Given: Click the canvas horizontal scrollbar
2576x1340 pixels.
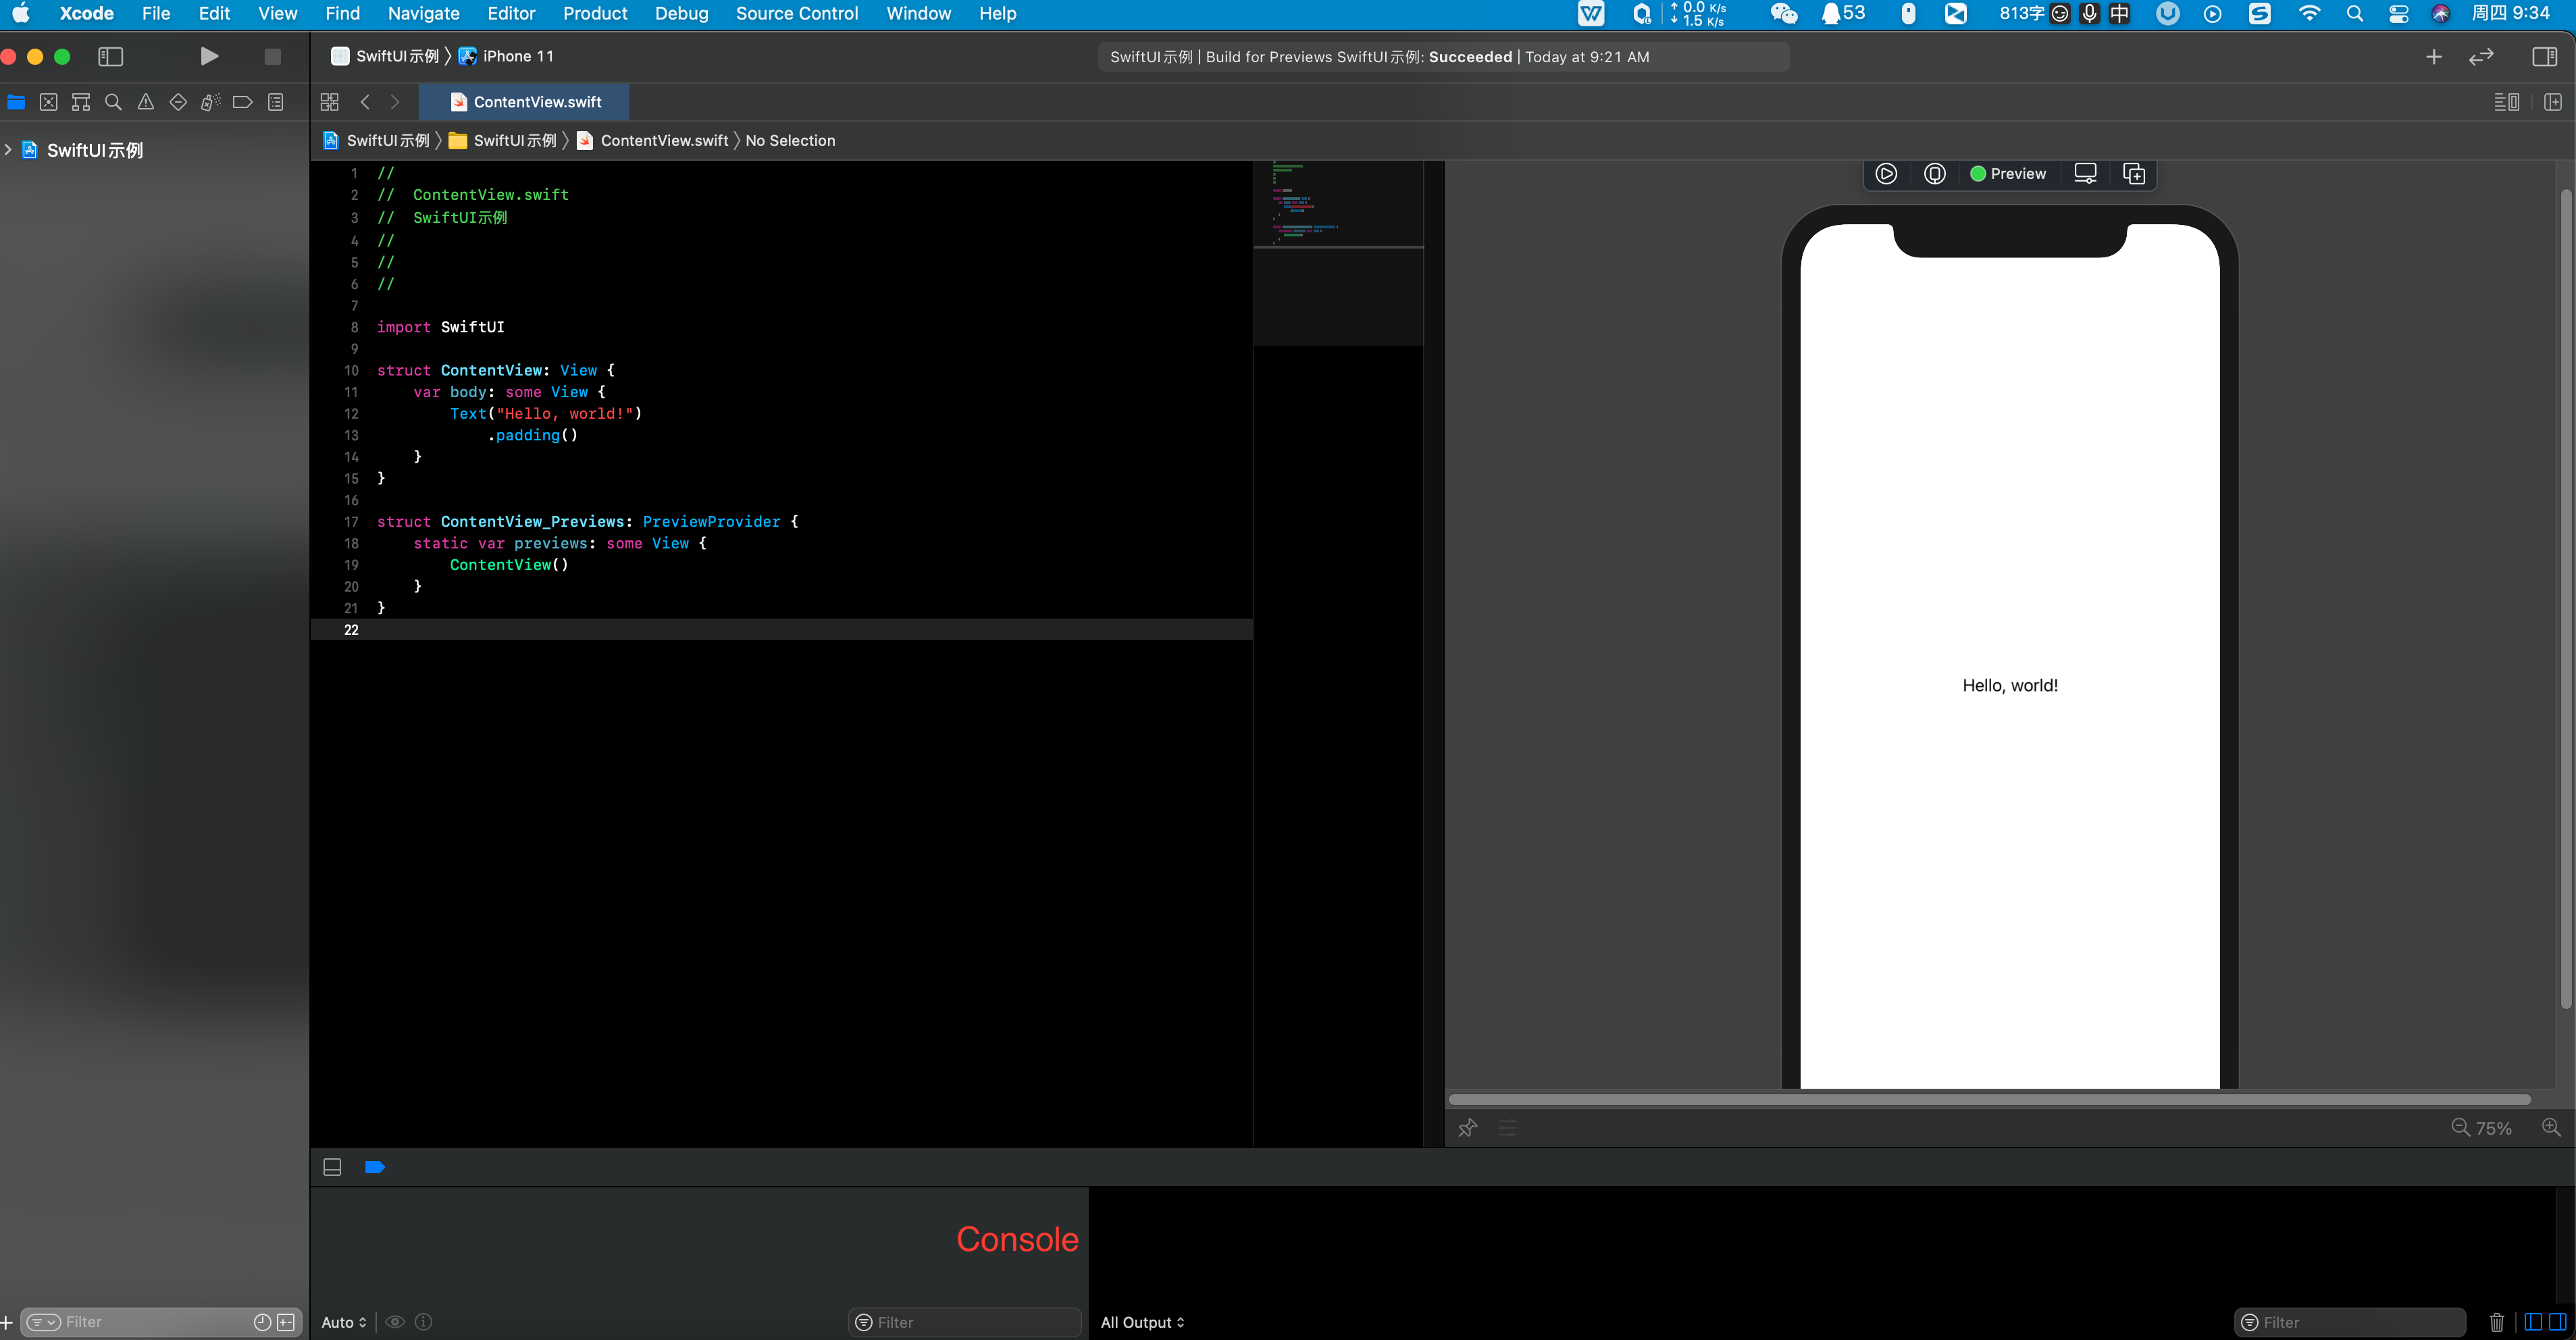Looking at the screenshot, I should coord(1990,1099).
